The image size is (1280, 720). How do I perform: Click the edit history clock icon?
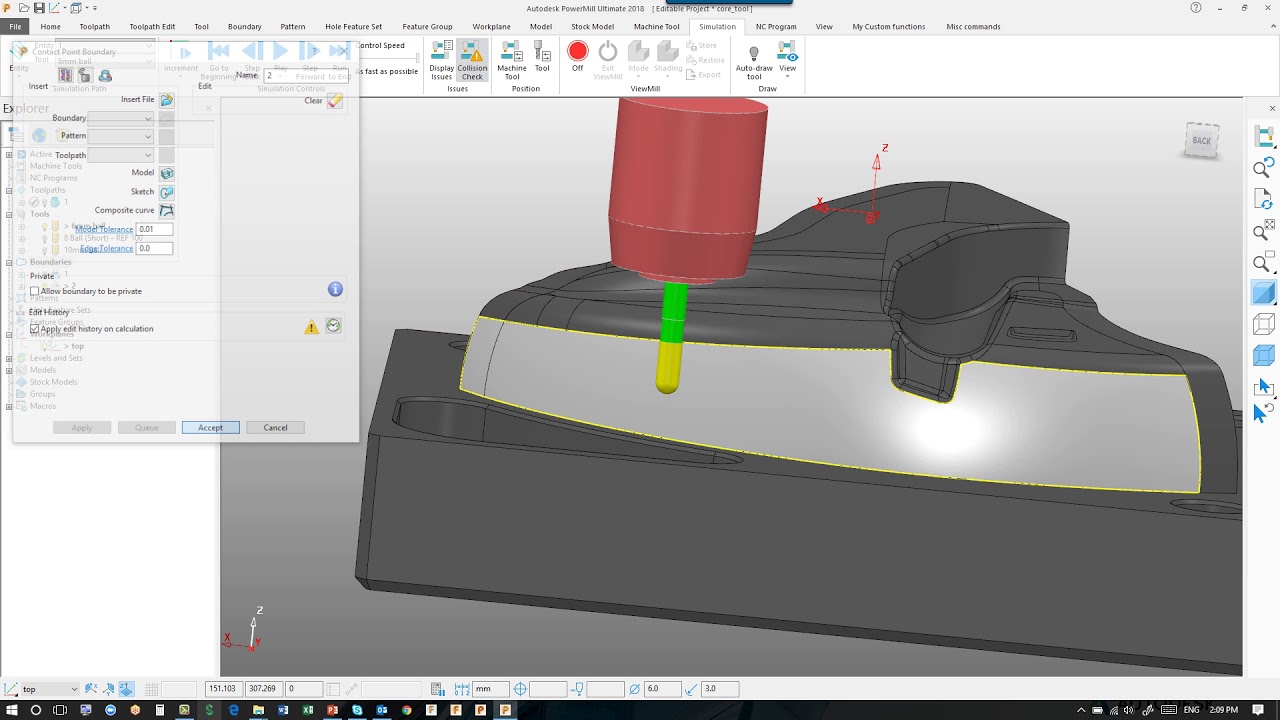point(334,326)
